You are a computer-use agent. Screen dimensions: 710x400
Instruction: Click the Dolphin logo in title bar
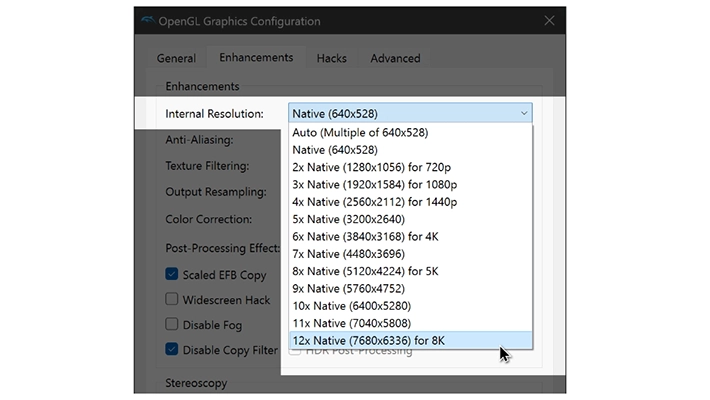148,20
